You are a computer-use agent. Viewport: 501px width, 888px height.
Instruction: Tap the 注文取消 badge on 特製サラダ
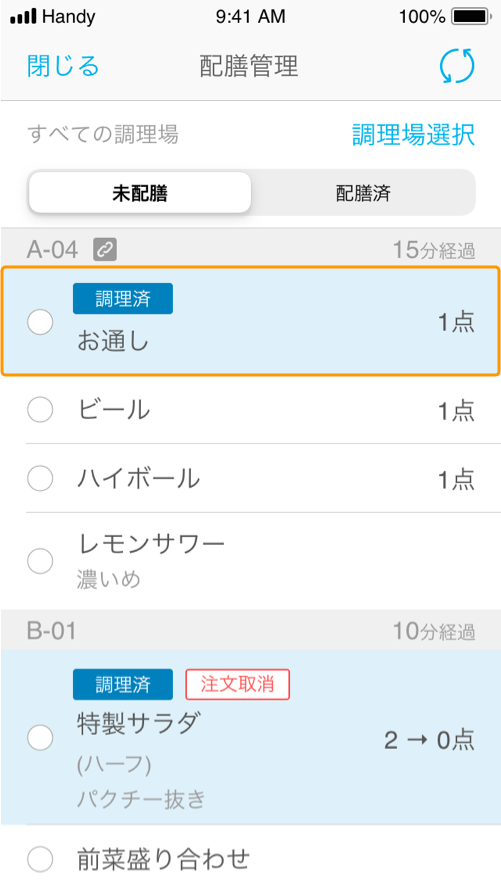pyautogui.click(x=238, y=684)
